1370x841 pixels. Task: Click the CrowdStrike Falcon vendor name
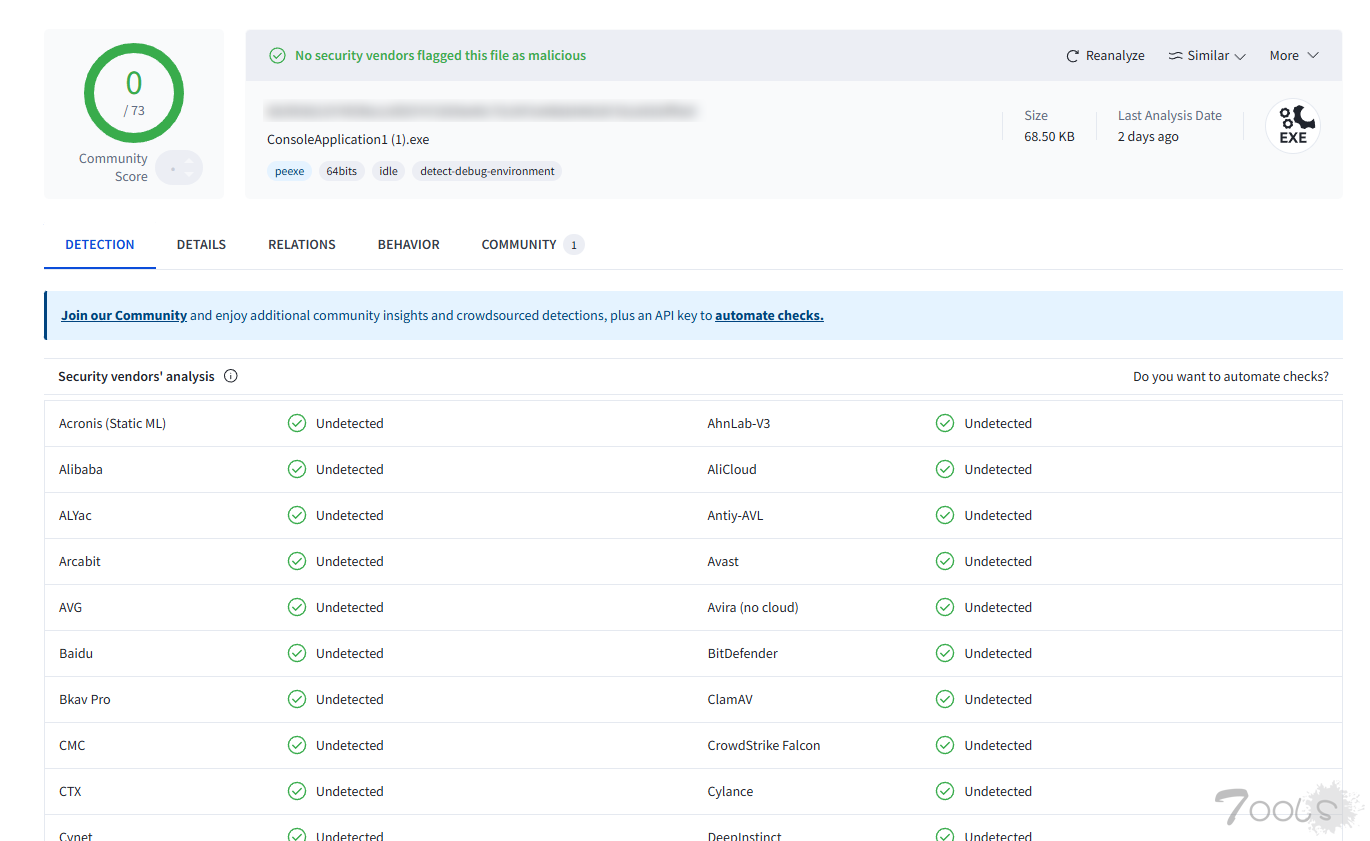[x=764, y=746]
